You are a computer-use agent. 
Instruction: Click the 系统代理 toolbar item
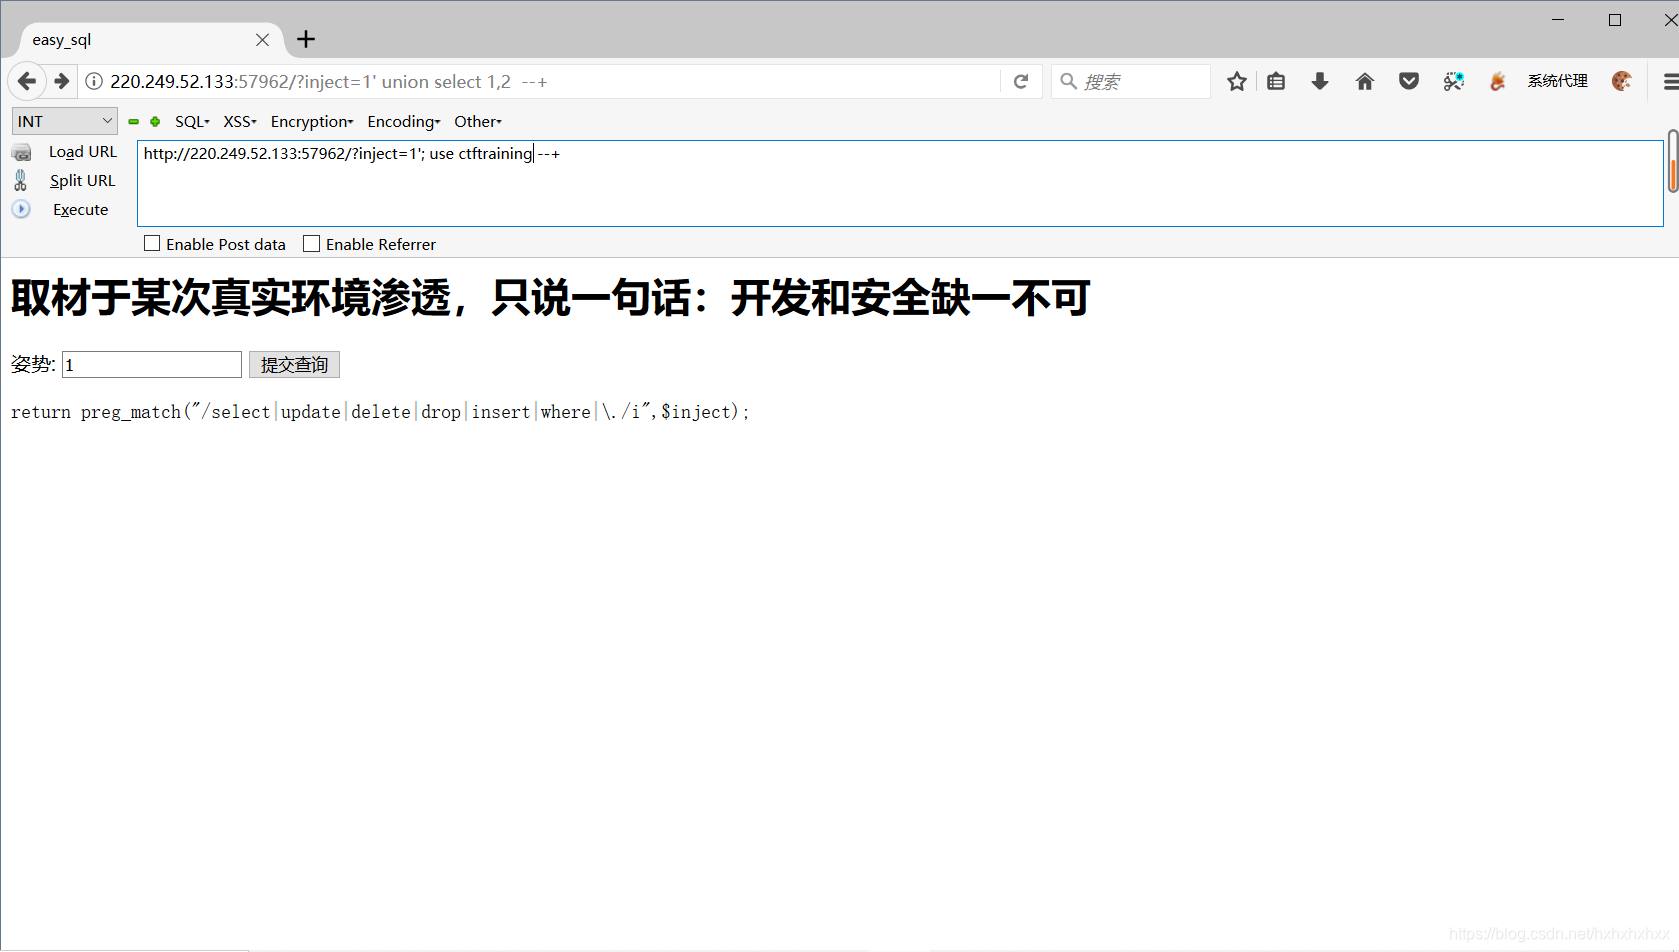coord(1557,81)
